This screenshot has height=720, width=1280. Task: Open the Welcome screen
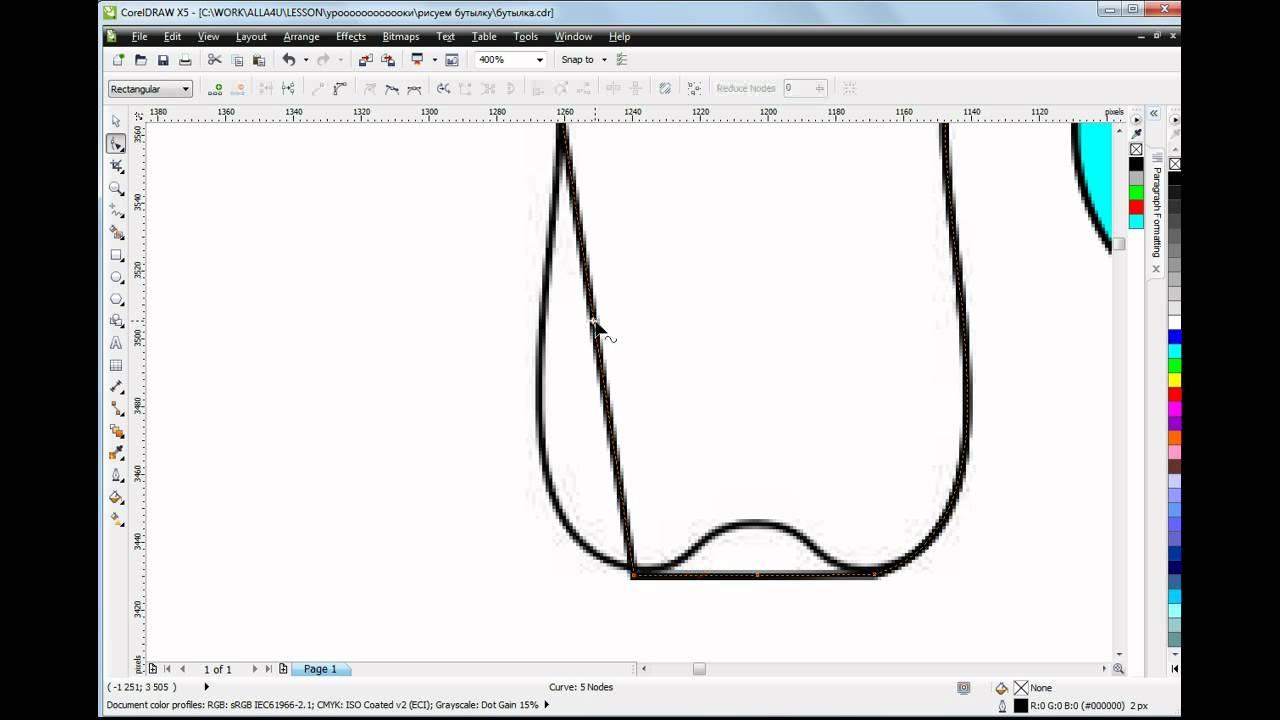452,60
